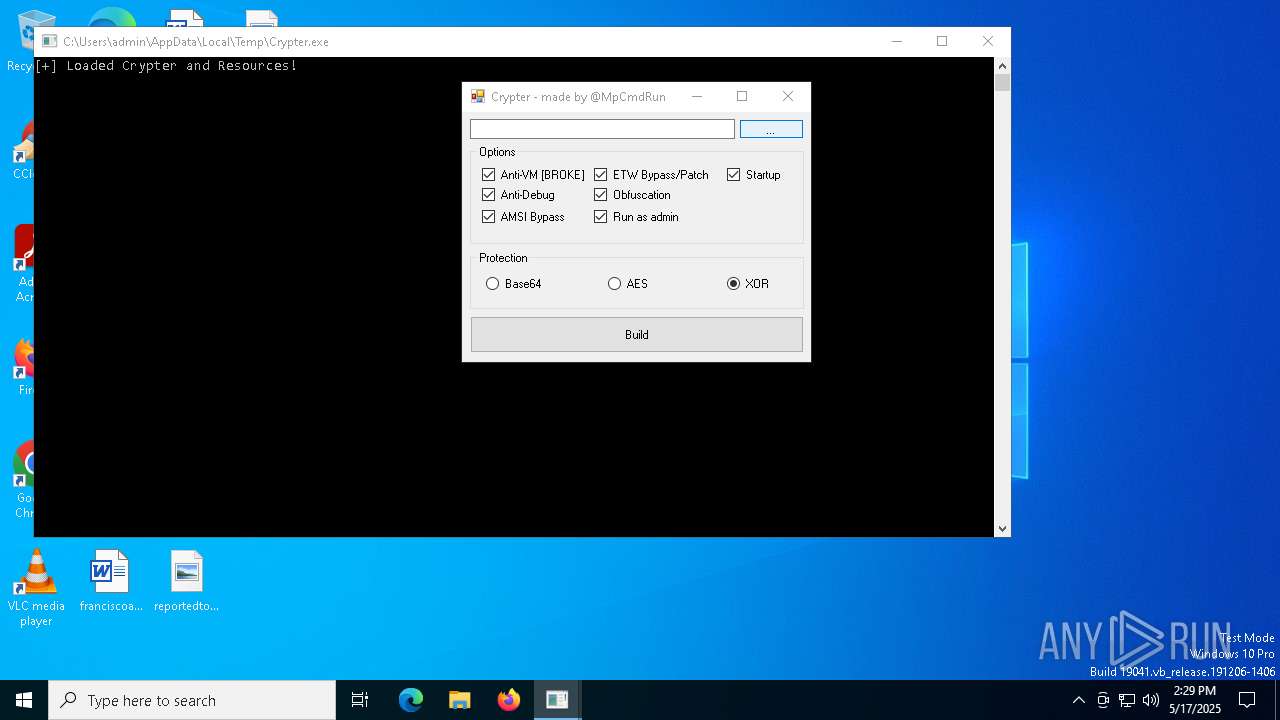Click the Build button
Viewport: 1280px width, 720px height.
(x=637, y=335)
